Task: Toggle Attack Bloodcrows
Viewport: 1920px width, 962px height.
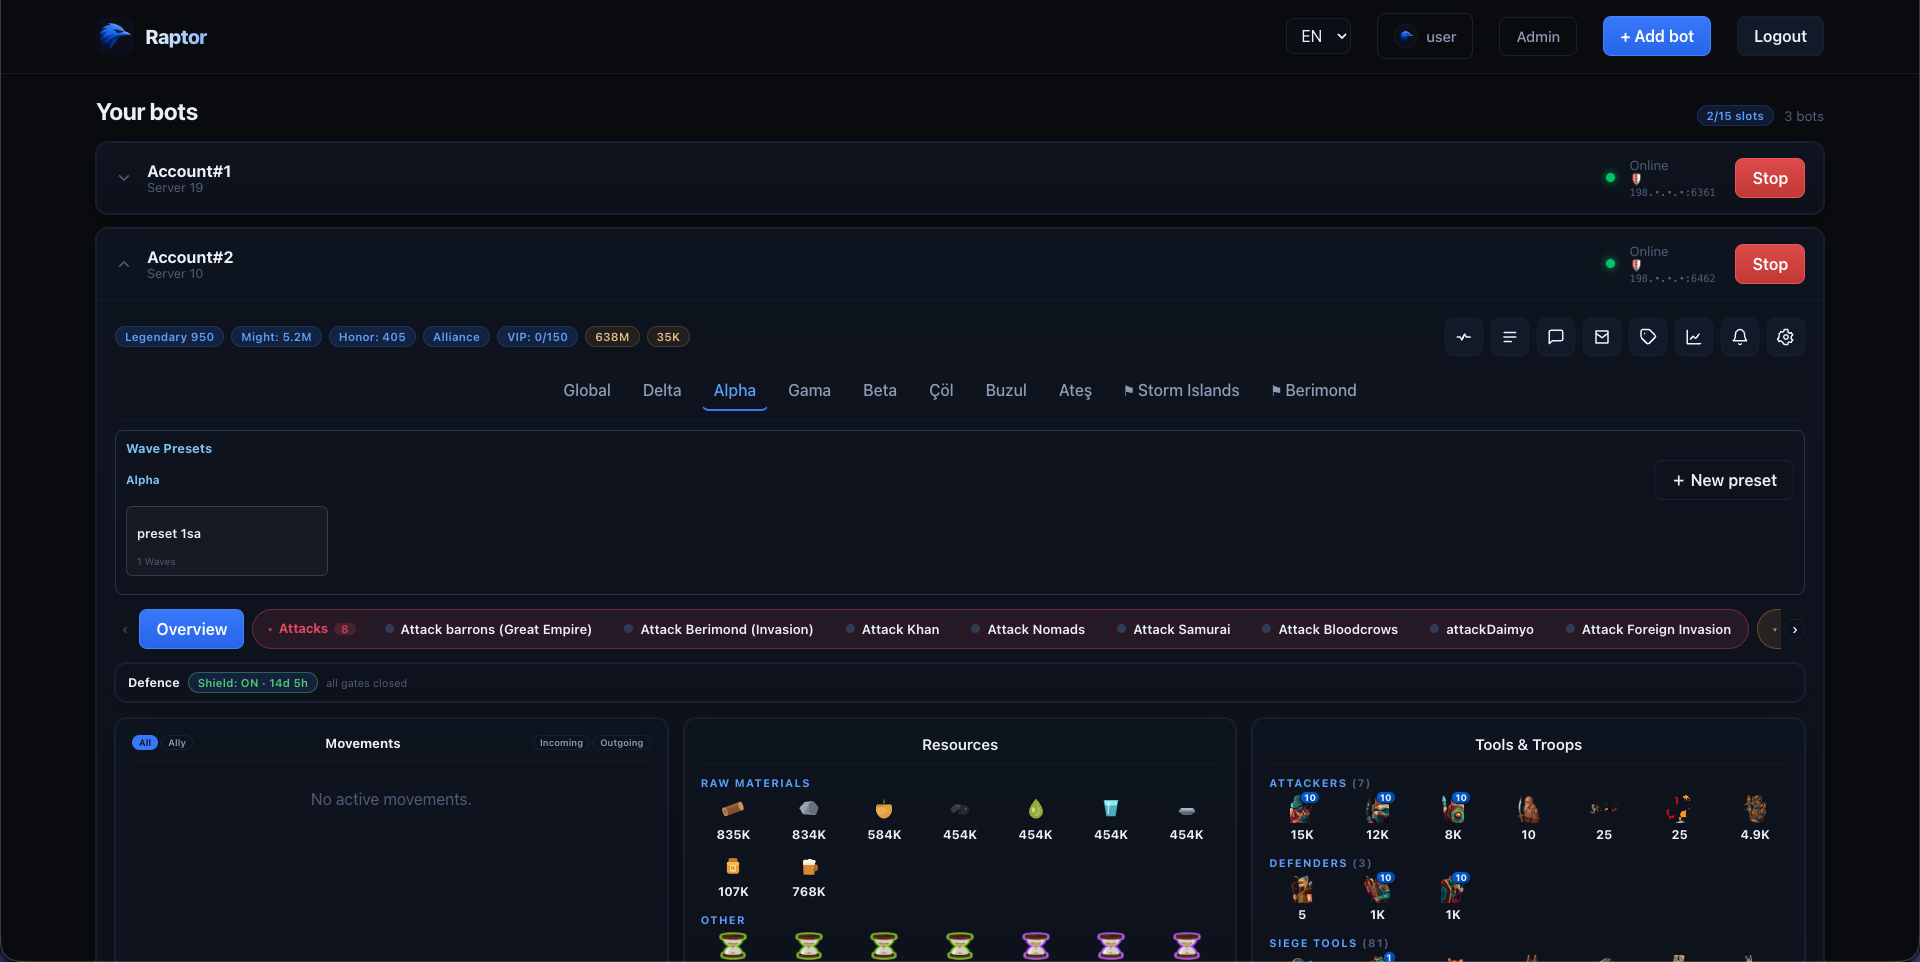Action: 1330,629
